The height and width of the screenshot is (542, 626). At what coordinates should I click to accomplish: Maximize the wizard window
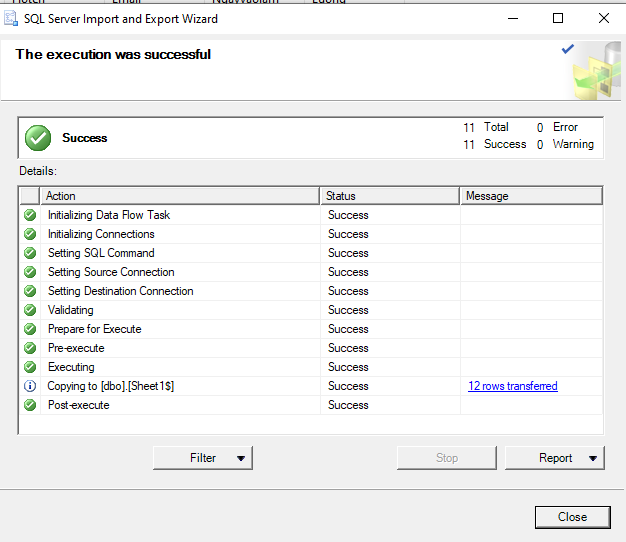(558, 18)
